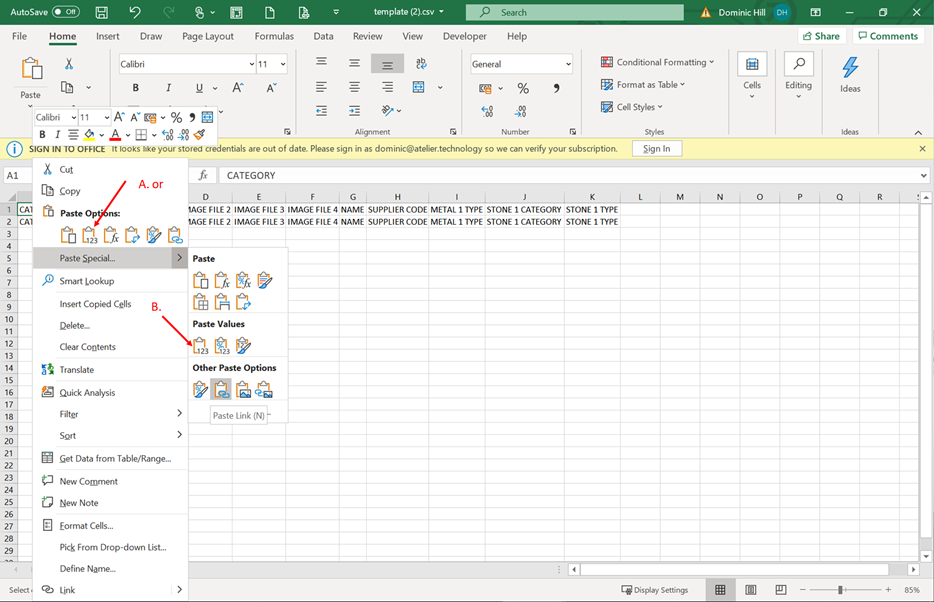
Task: Click Paste Values icon under Paste Options
Action: click(89, 235)
